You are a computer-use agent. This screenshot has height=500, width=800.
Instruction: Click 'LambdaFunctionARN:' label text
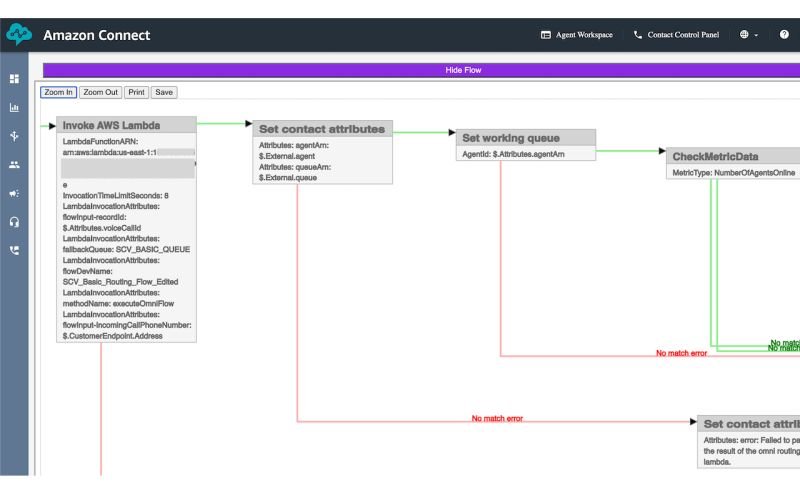click(x=100, y=141)
